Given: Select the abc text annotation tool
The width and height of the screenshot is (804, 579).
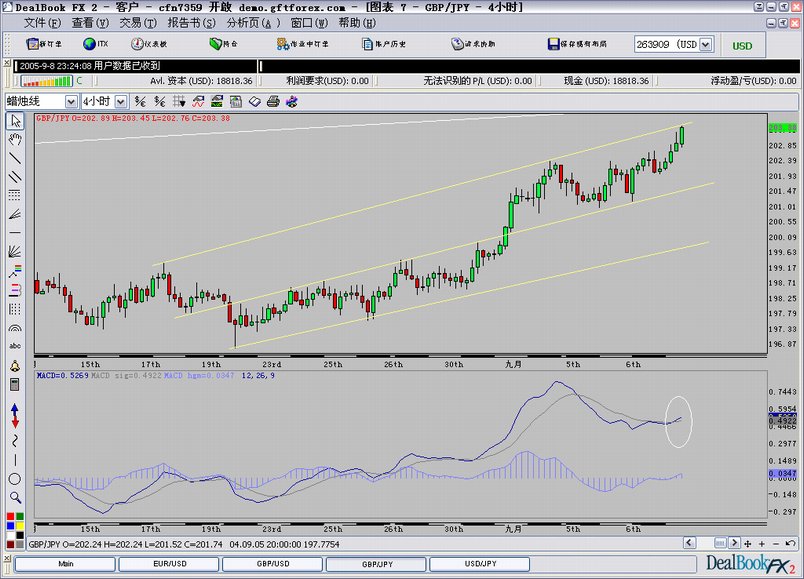Looking at the screenshot, I should 15,346.
